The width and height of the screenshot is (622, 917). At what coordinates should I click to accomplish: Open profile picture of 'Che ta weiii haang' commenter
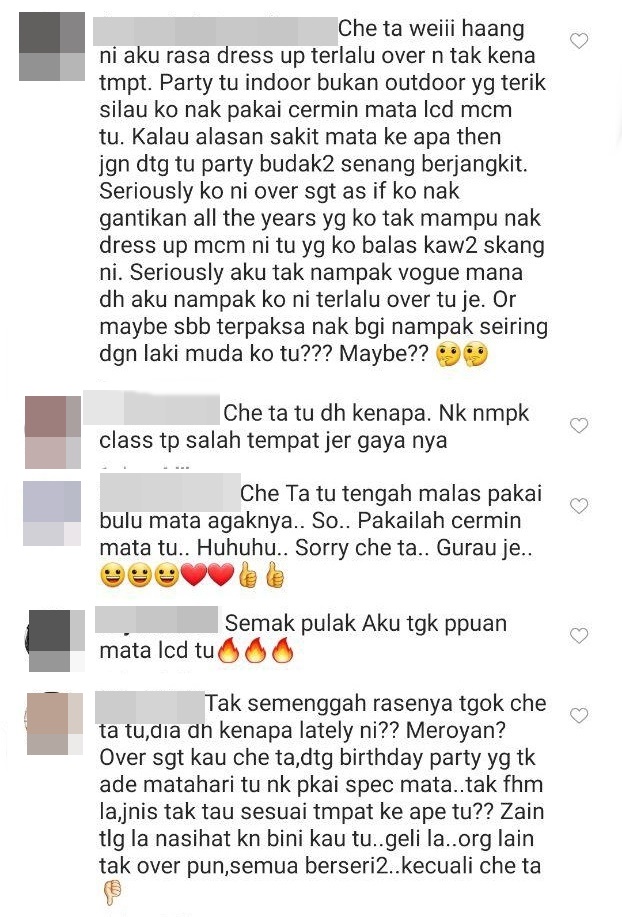52,46
